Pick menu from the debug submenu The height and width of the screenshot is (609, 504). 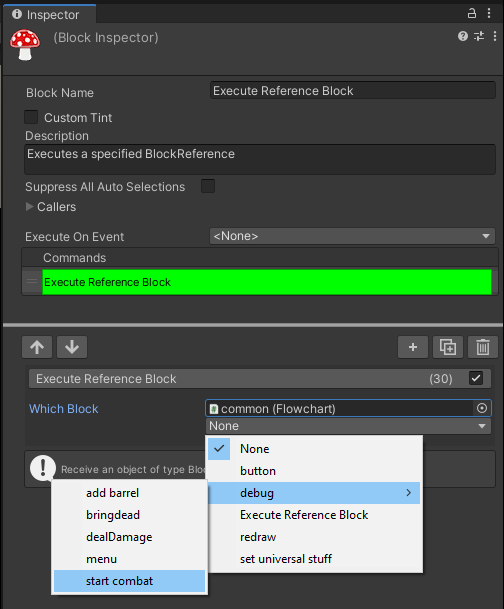(129, 559)
